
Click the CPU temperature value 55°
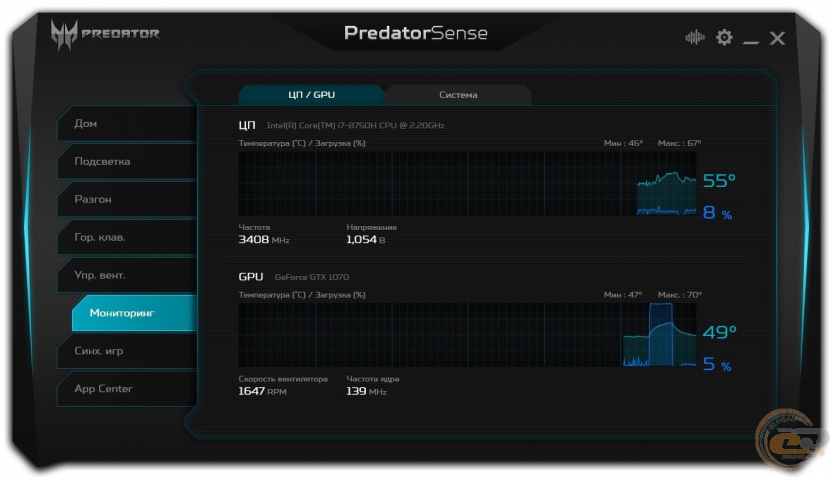point(719,181)
